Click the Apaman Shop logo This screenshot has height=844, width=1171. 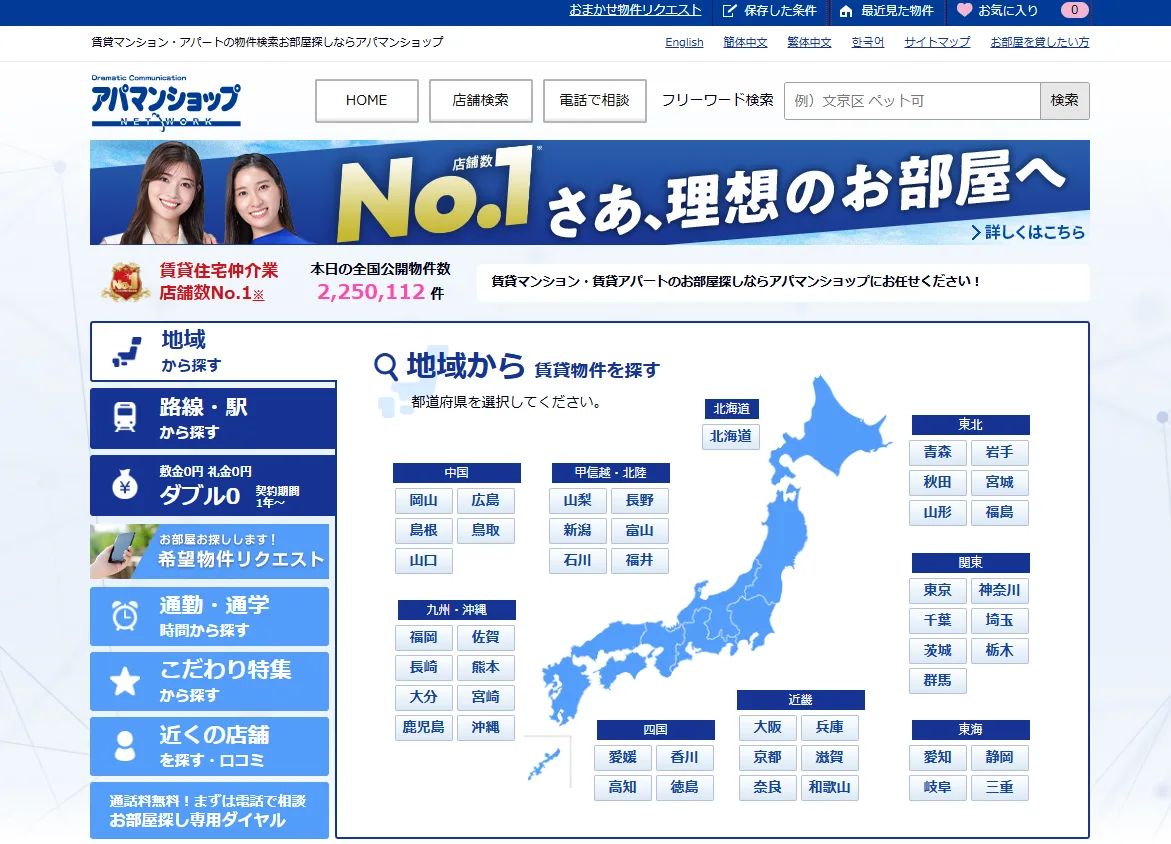click(x=166, y=103)
